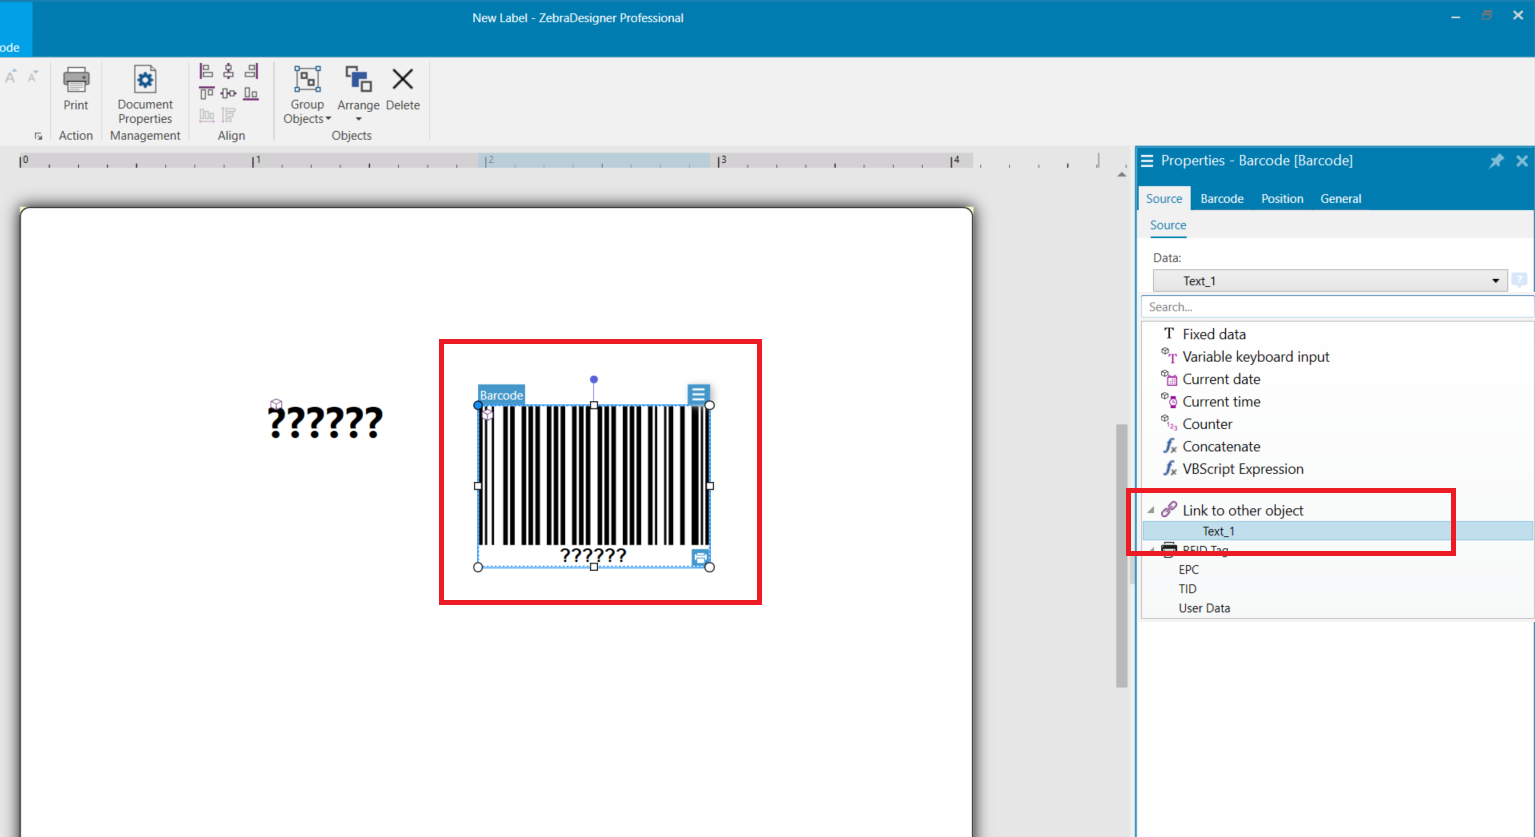Click the data source Search field
This screenshot has width=1535, height=837.
1337,307
